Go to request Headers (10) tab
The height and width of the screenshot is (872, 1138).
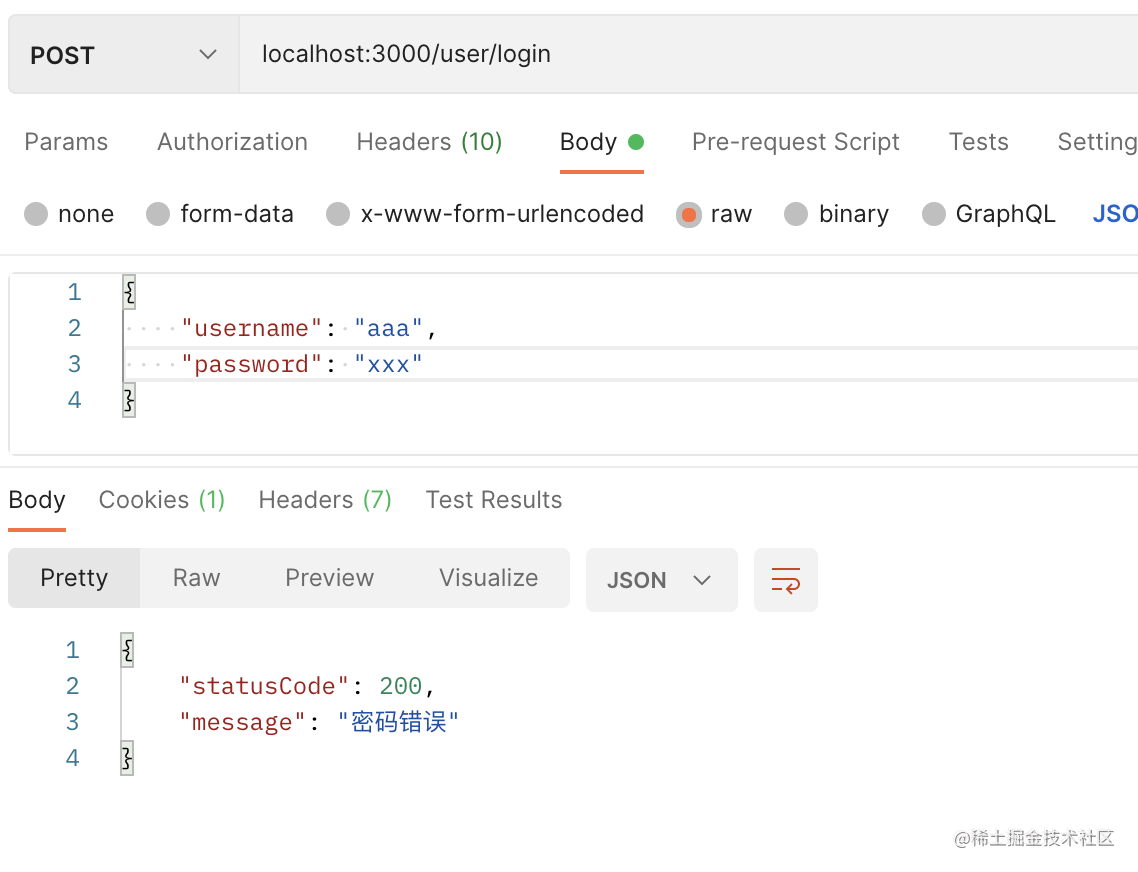pos(429,142)
